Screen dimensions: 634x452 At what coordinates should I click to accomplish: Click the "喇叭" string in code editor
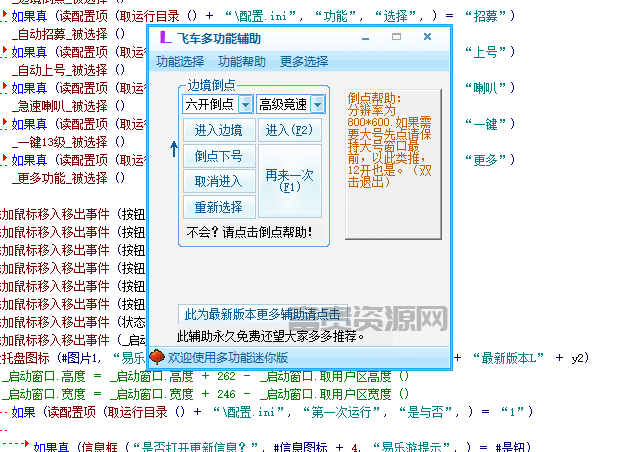[x=485, y=88]
